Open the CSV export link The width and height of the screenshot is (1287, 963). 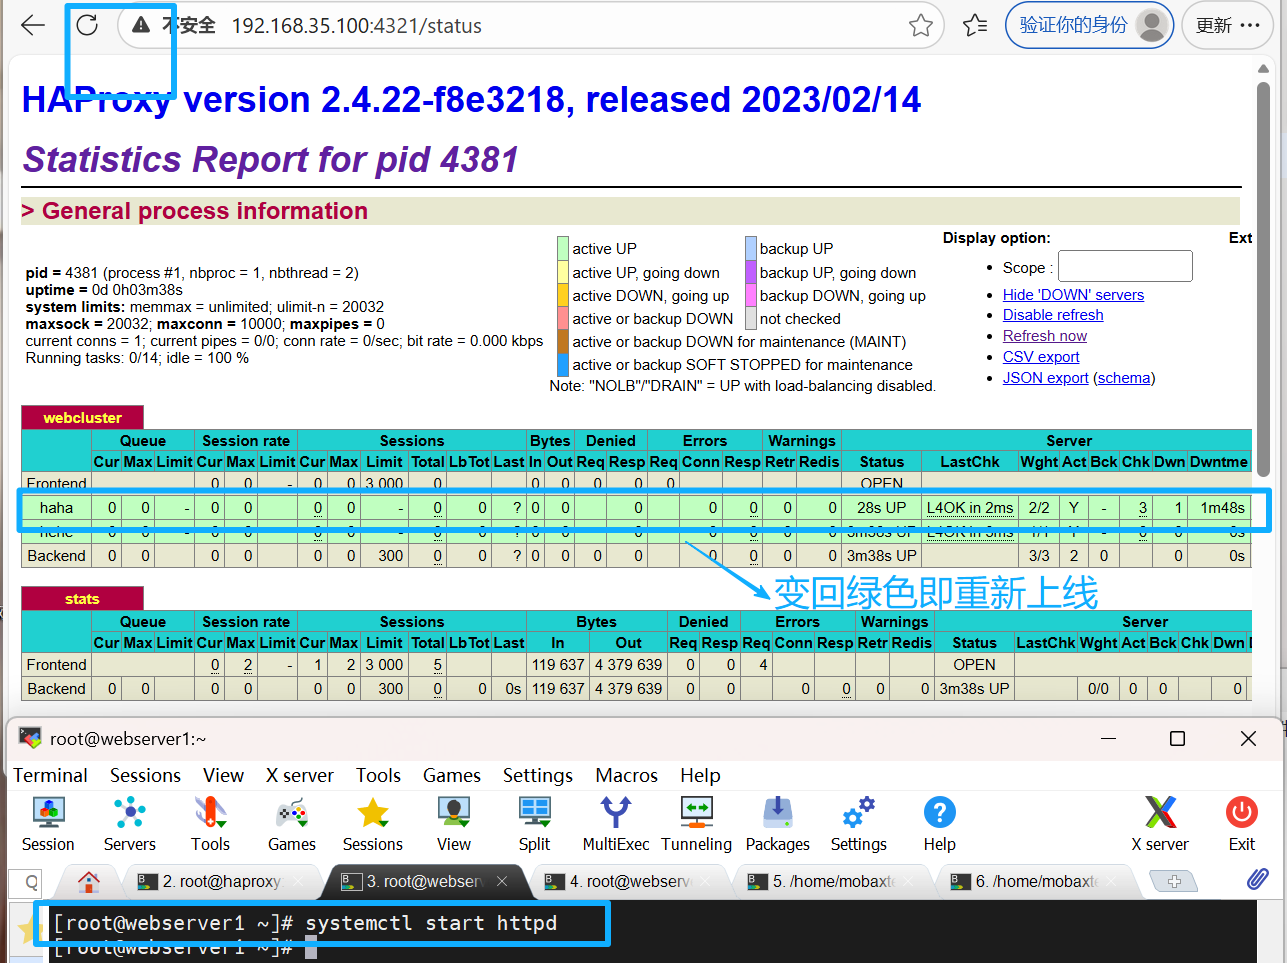(x=1041, y=357)
